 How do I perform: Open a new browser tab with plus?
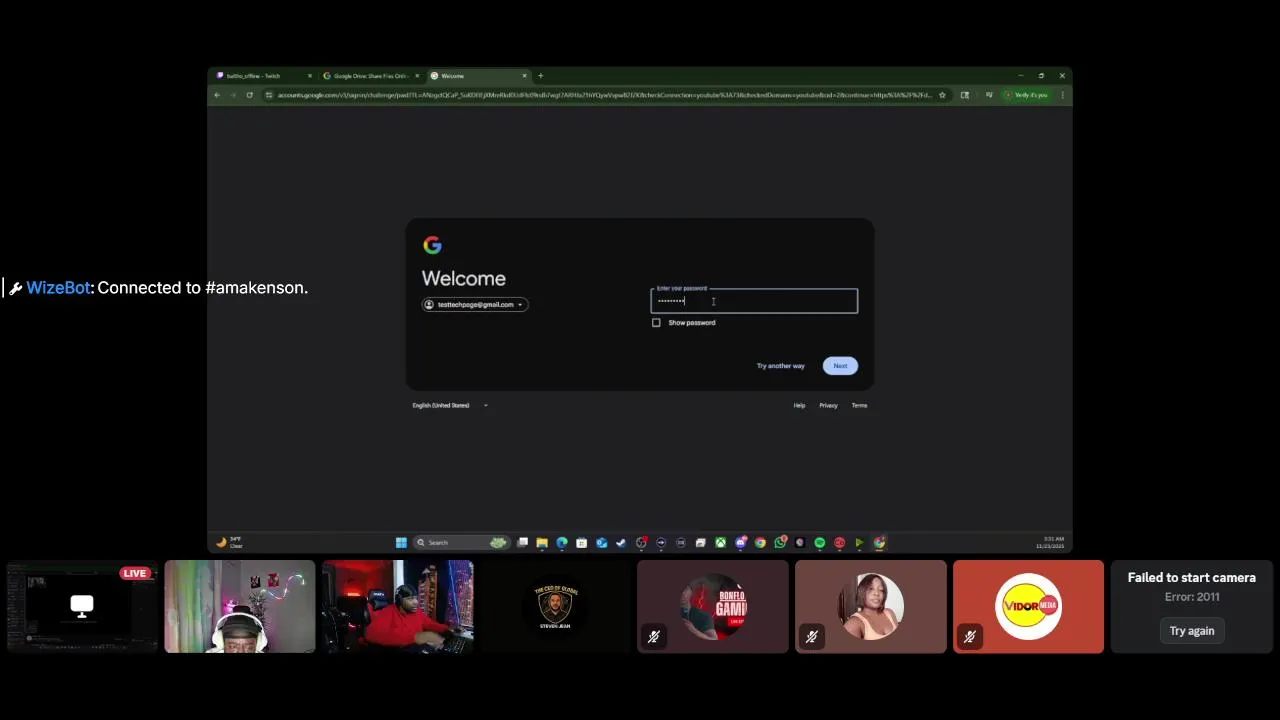[541, 76]
